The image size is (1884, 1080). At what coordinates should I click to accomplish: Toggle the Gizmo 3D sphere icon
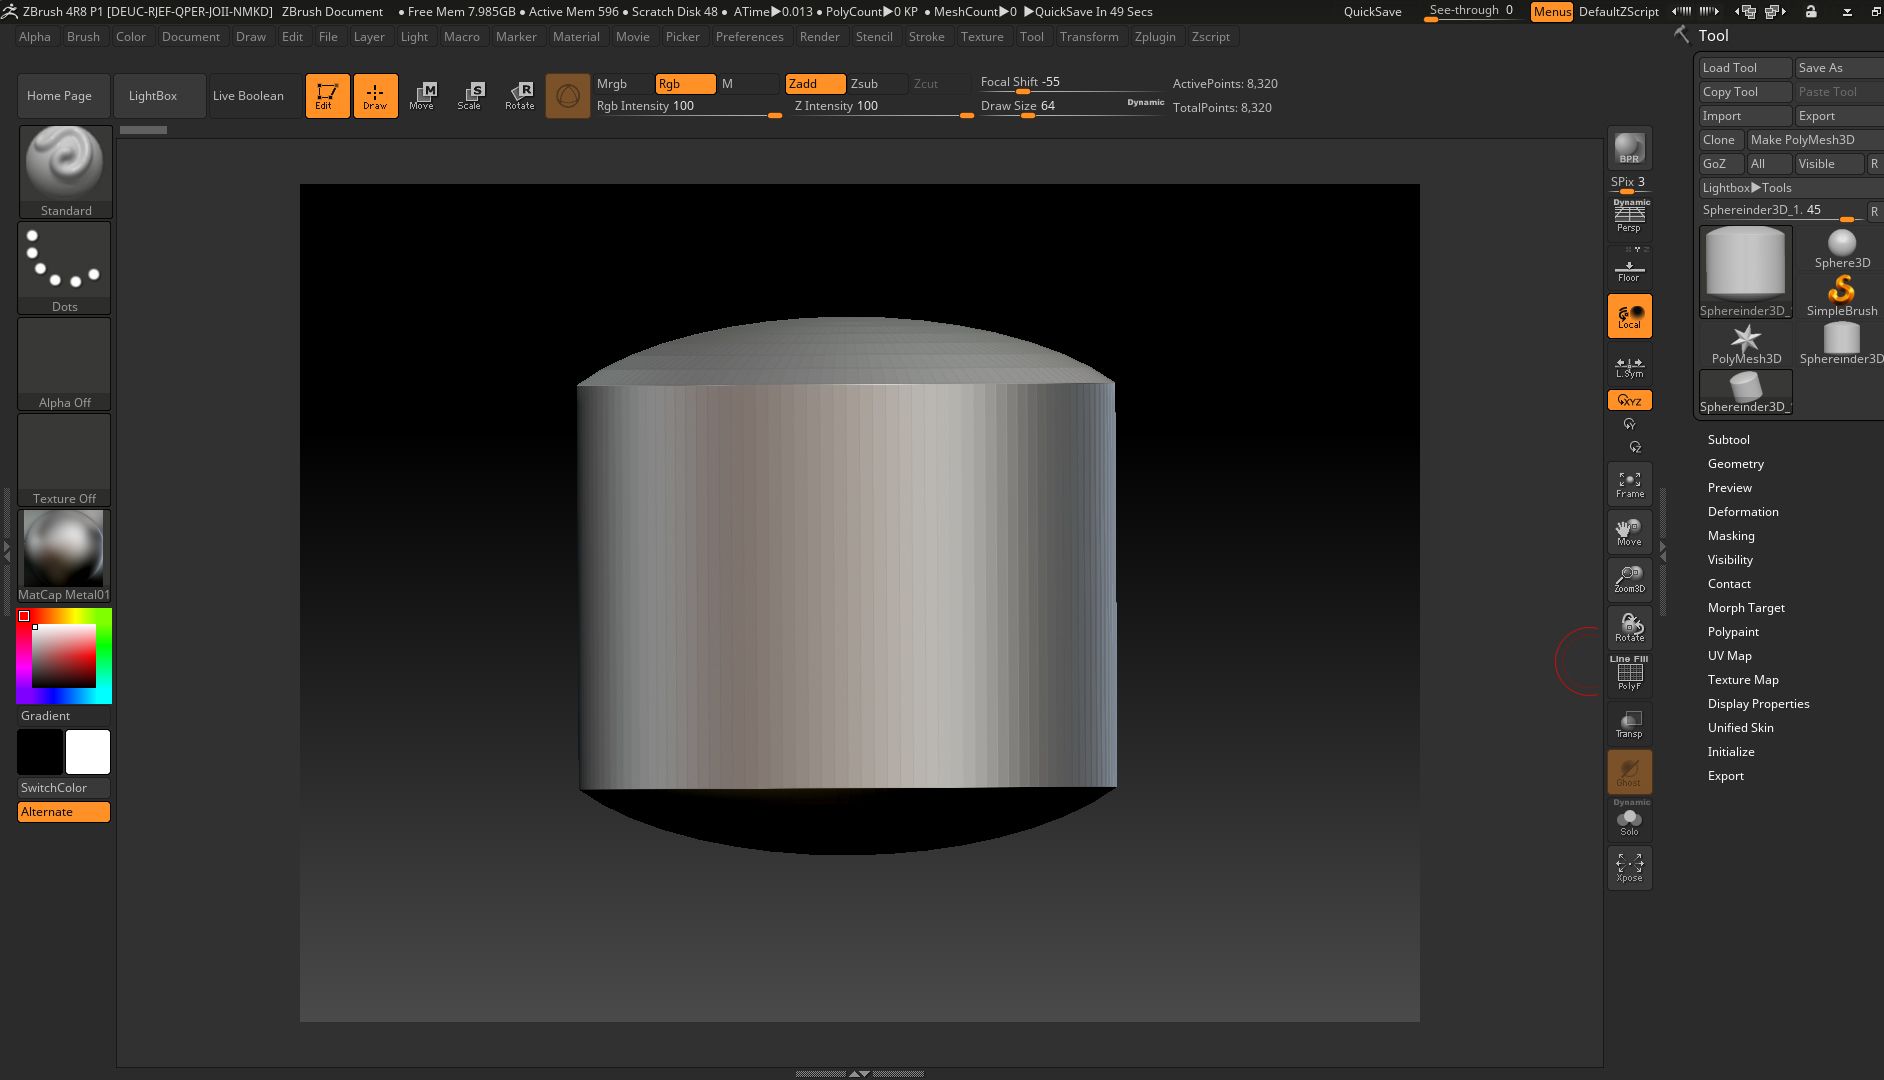pyautogui.click(x=567, y=96)
